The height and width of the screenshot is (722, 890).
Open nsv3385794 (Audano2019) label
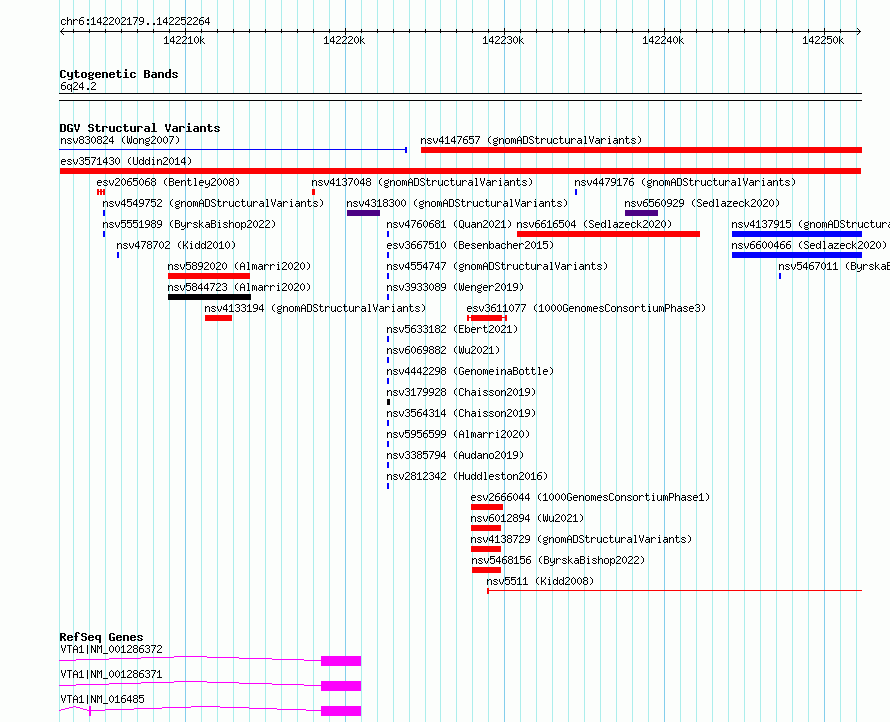(x=455, y=455)
